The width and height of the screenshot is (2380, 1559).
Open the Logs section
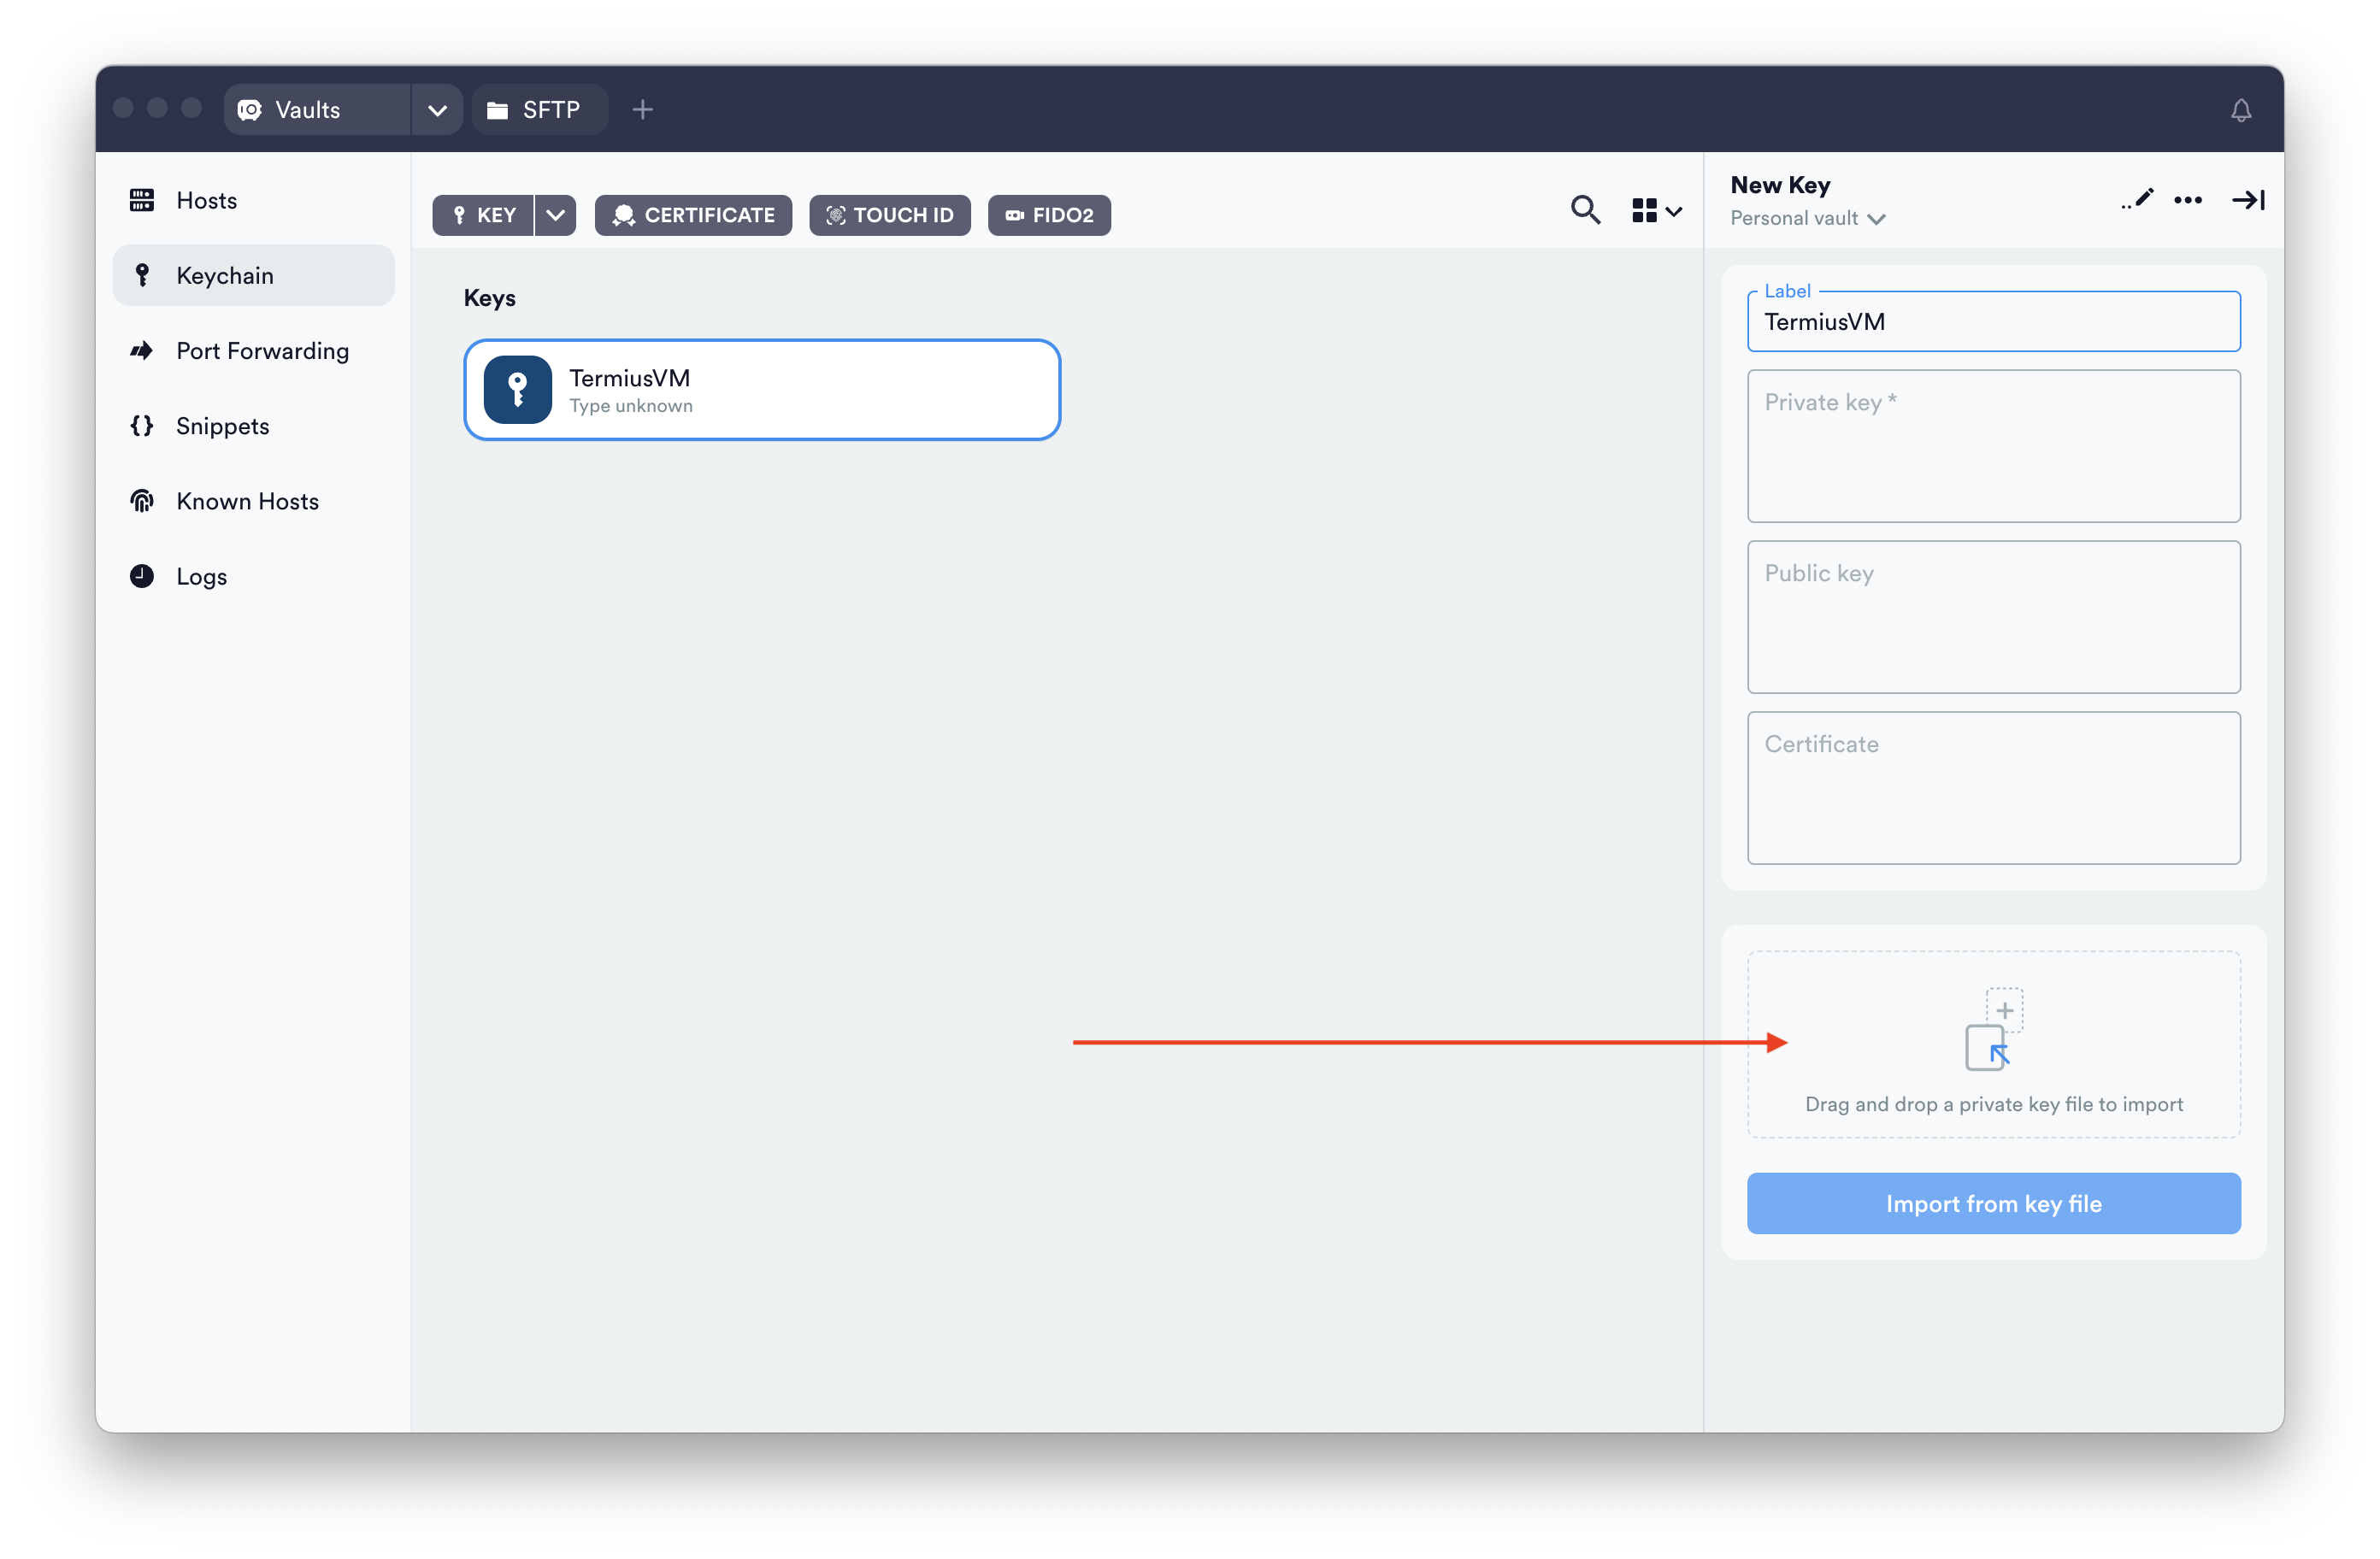(201, 577)
